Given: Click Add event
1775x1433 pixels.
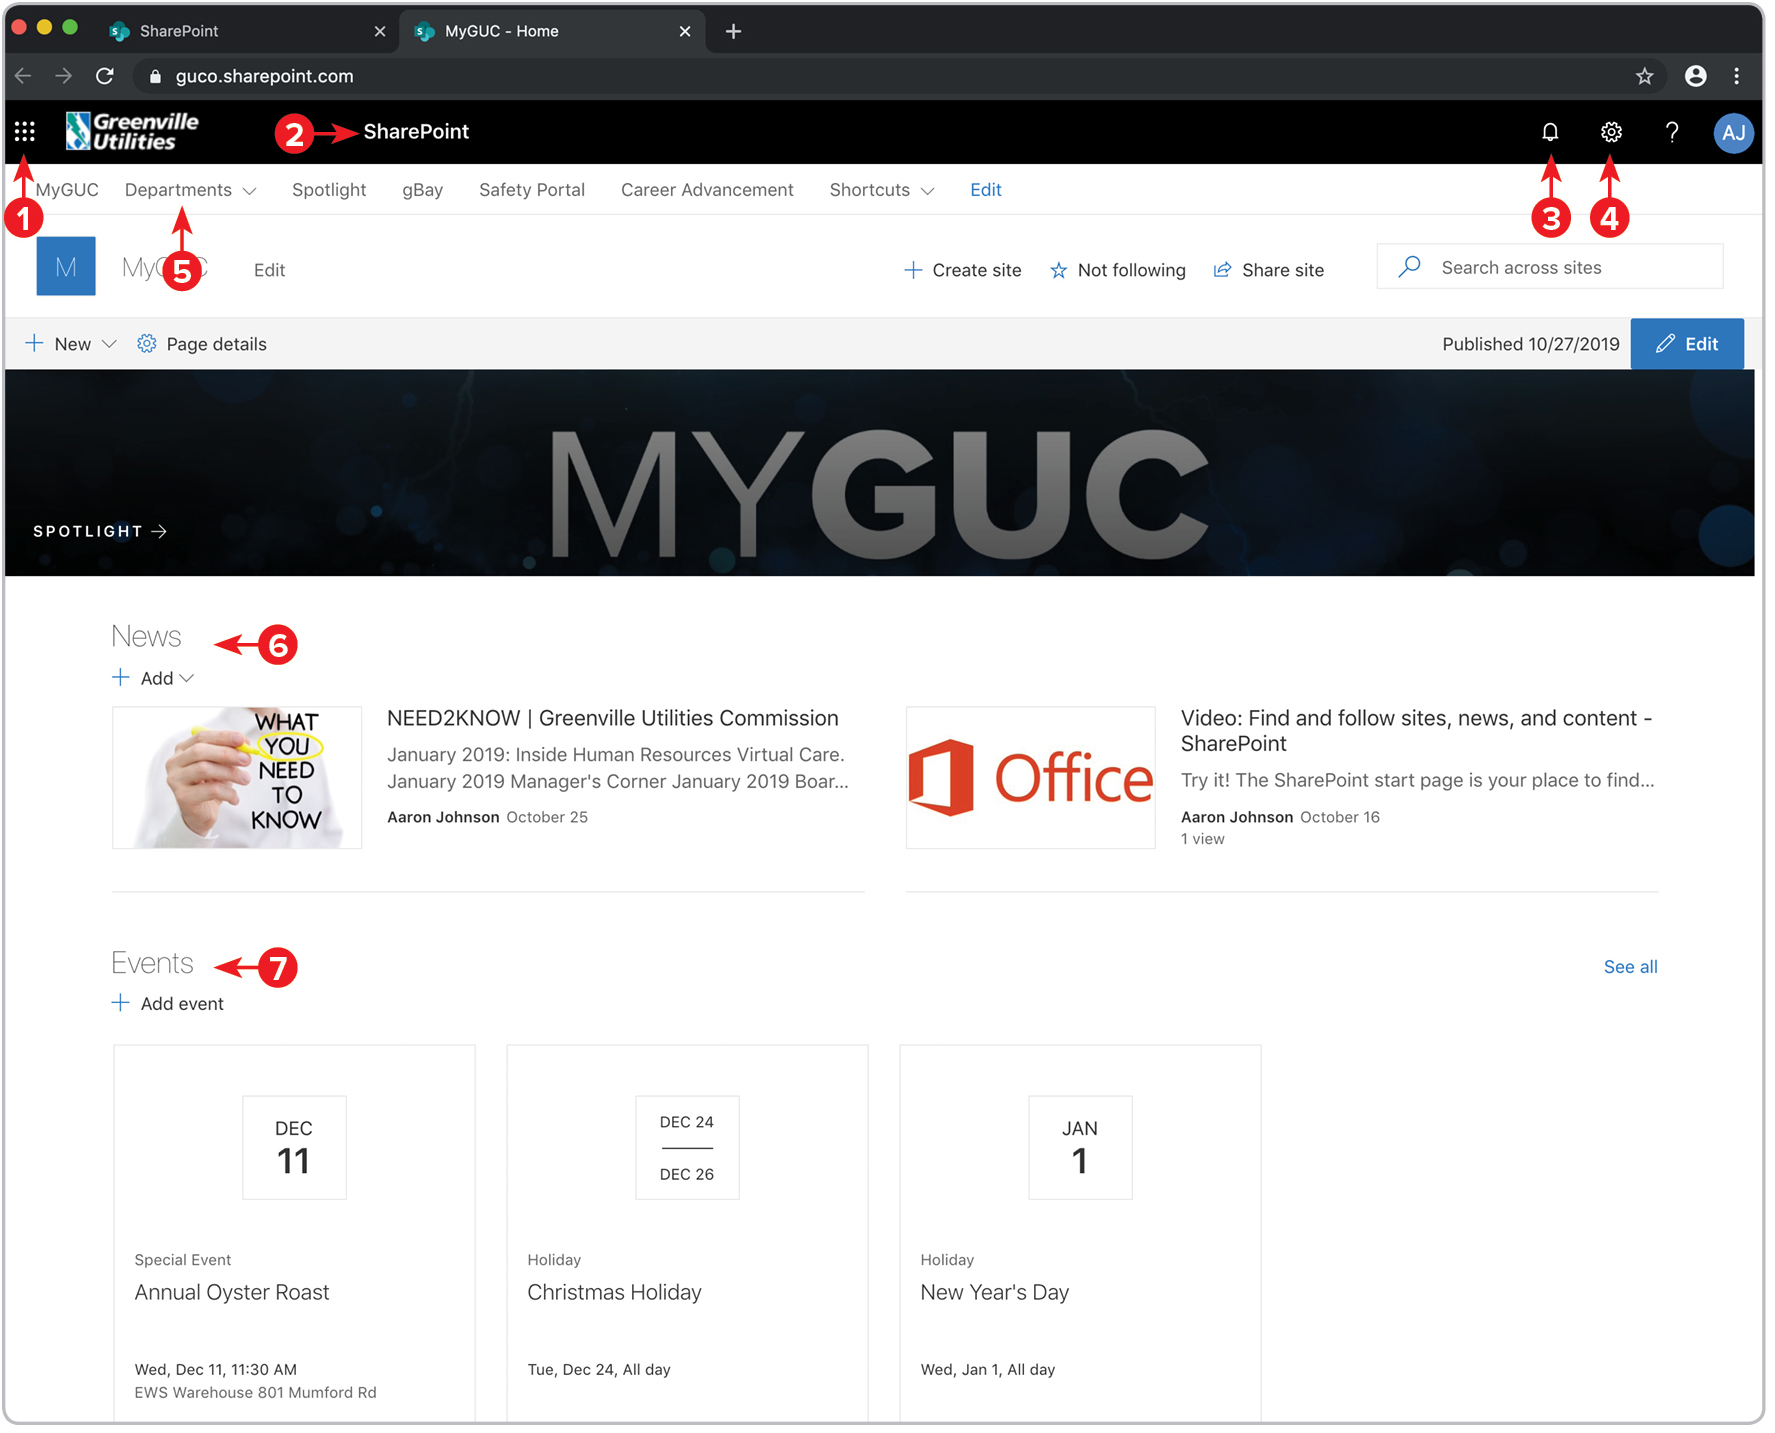Looking at the screenshot, I should coord(167,1003).
